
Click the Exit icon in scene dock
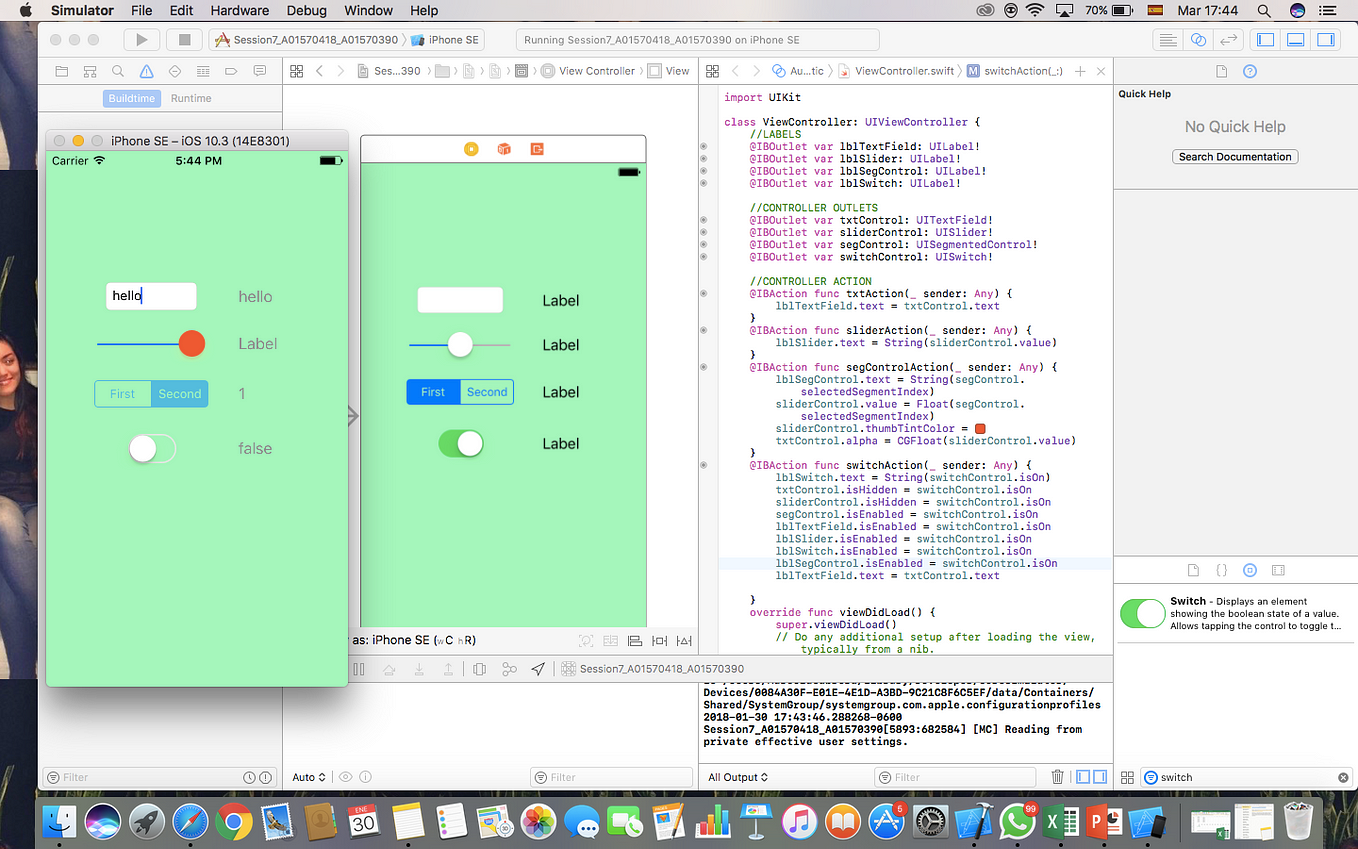pyautogui.click(x=537, y=149)
